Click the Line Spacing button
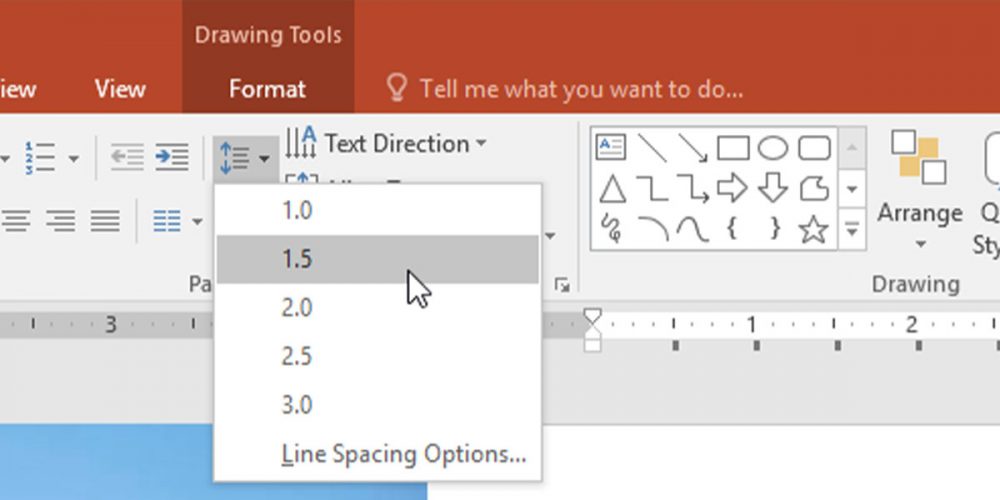The width and height of the screenshot is (1000, 500). [243, 157]
